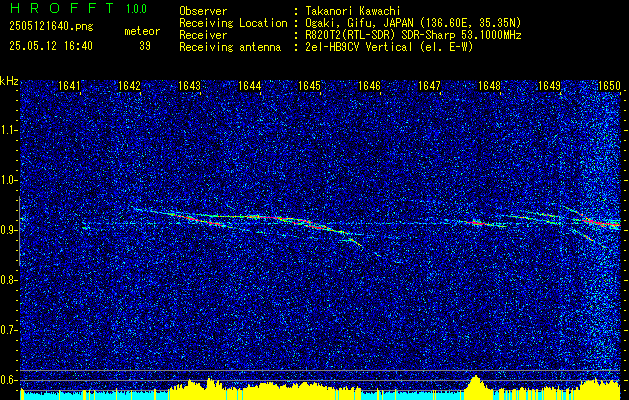Click the meteor label
This screenshot has height=400, width=629.
[142, 31]
